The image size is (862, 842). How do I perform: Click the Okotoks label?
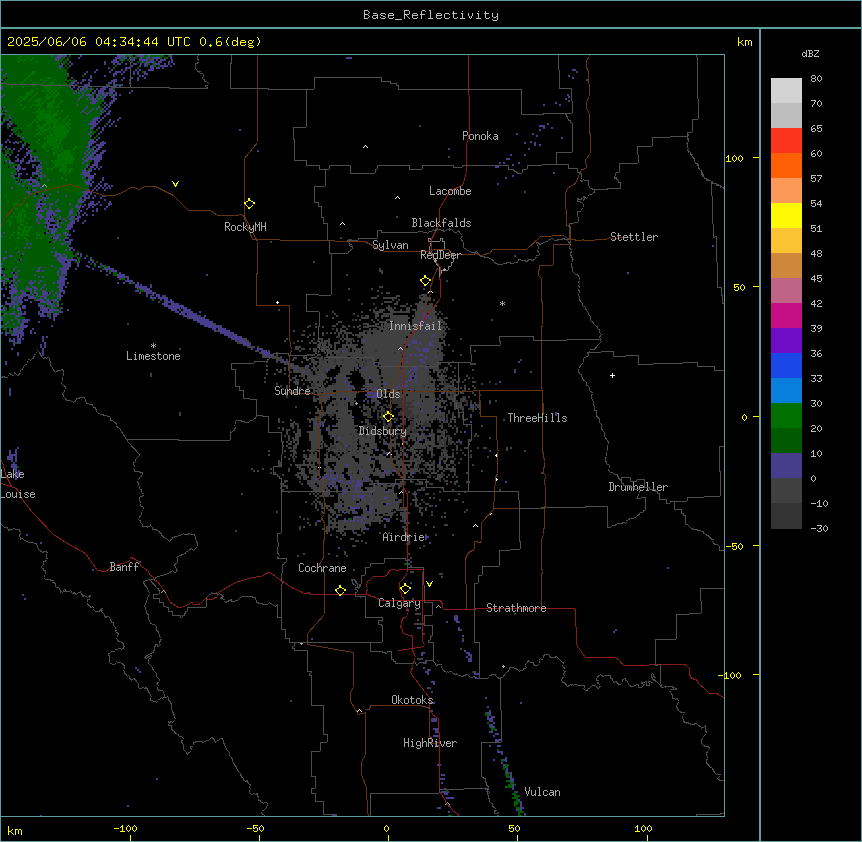pyautogui.click(x=412, y=700)
